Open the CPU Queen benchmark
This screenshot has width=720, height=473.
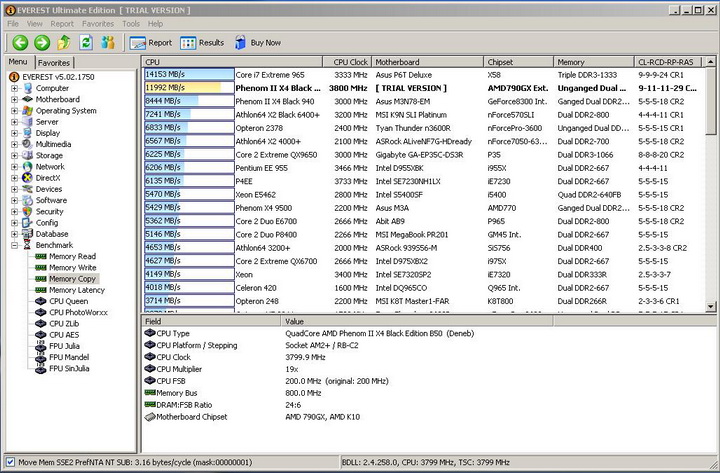tap(68, 301)
